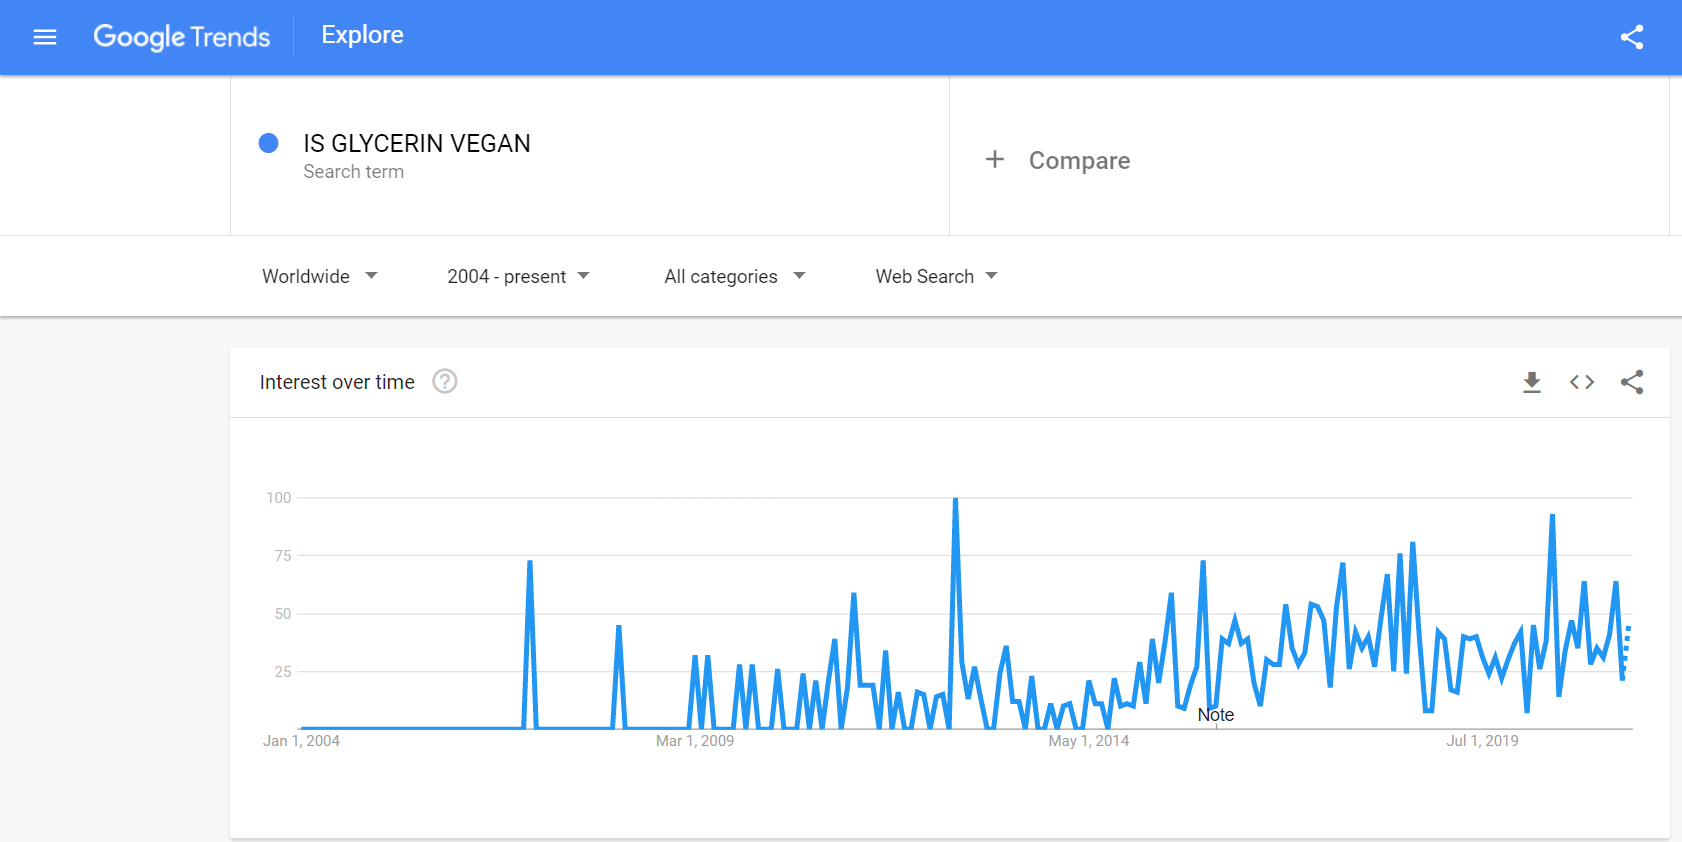Open the 2004 - present date range dropdown
The image size is (1682, 842).
[x=518, y=276]
